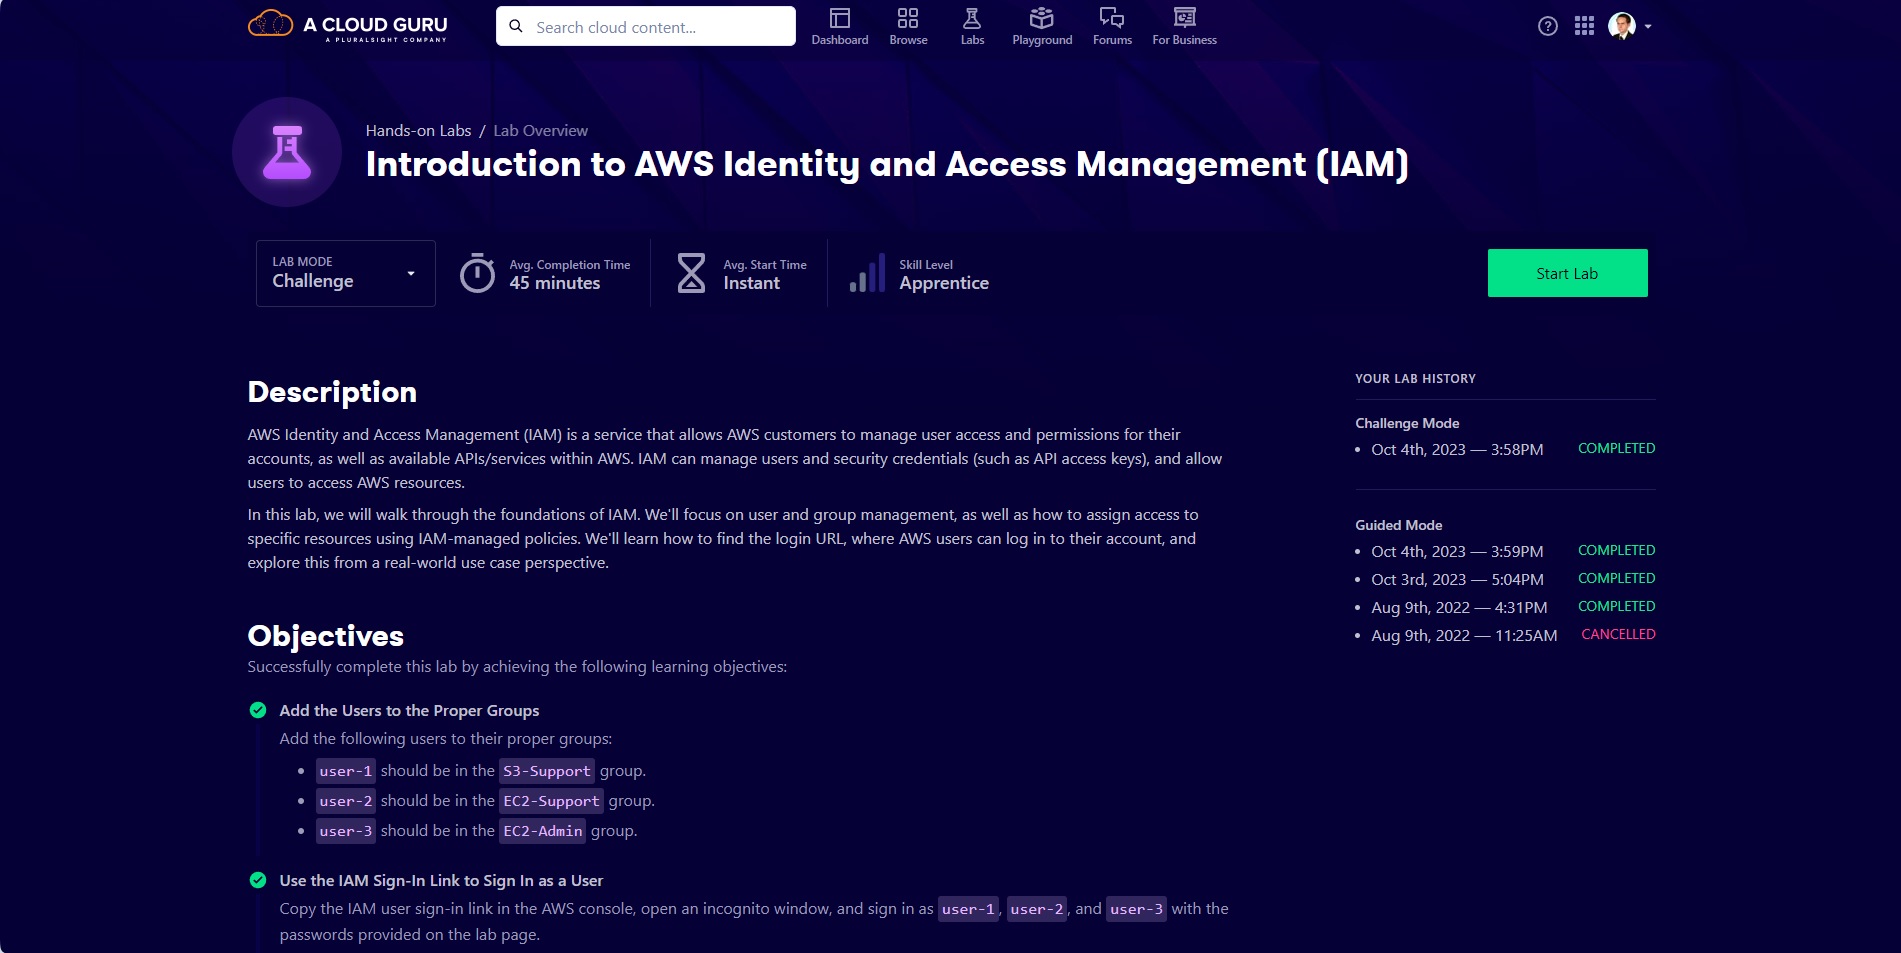Click the Apprentice skill level value
This screenshot has width=1901, height=953.
click(943, 283)
